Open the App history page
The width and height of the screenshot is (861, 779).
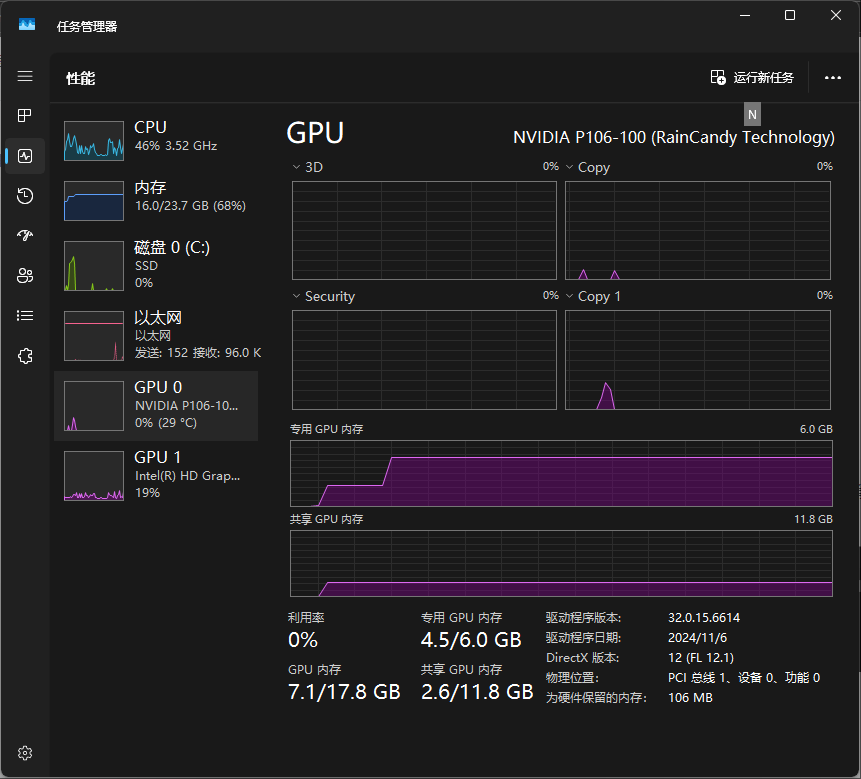pos(24,196)
